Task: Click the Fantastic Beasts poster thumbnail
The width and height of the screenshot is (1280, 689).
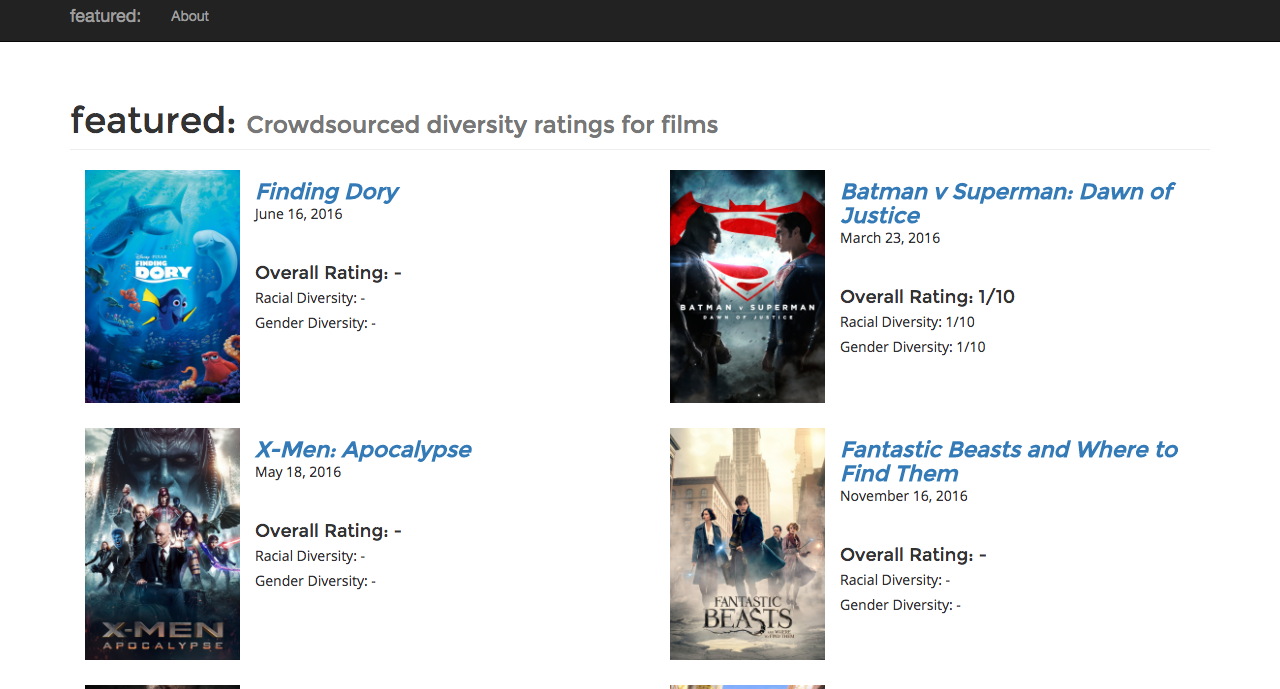Action: (x=747, y=544)
